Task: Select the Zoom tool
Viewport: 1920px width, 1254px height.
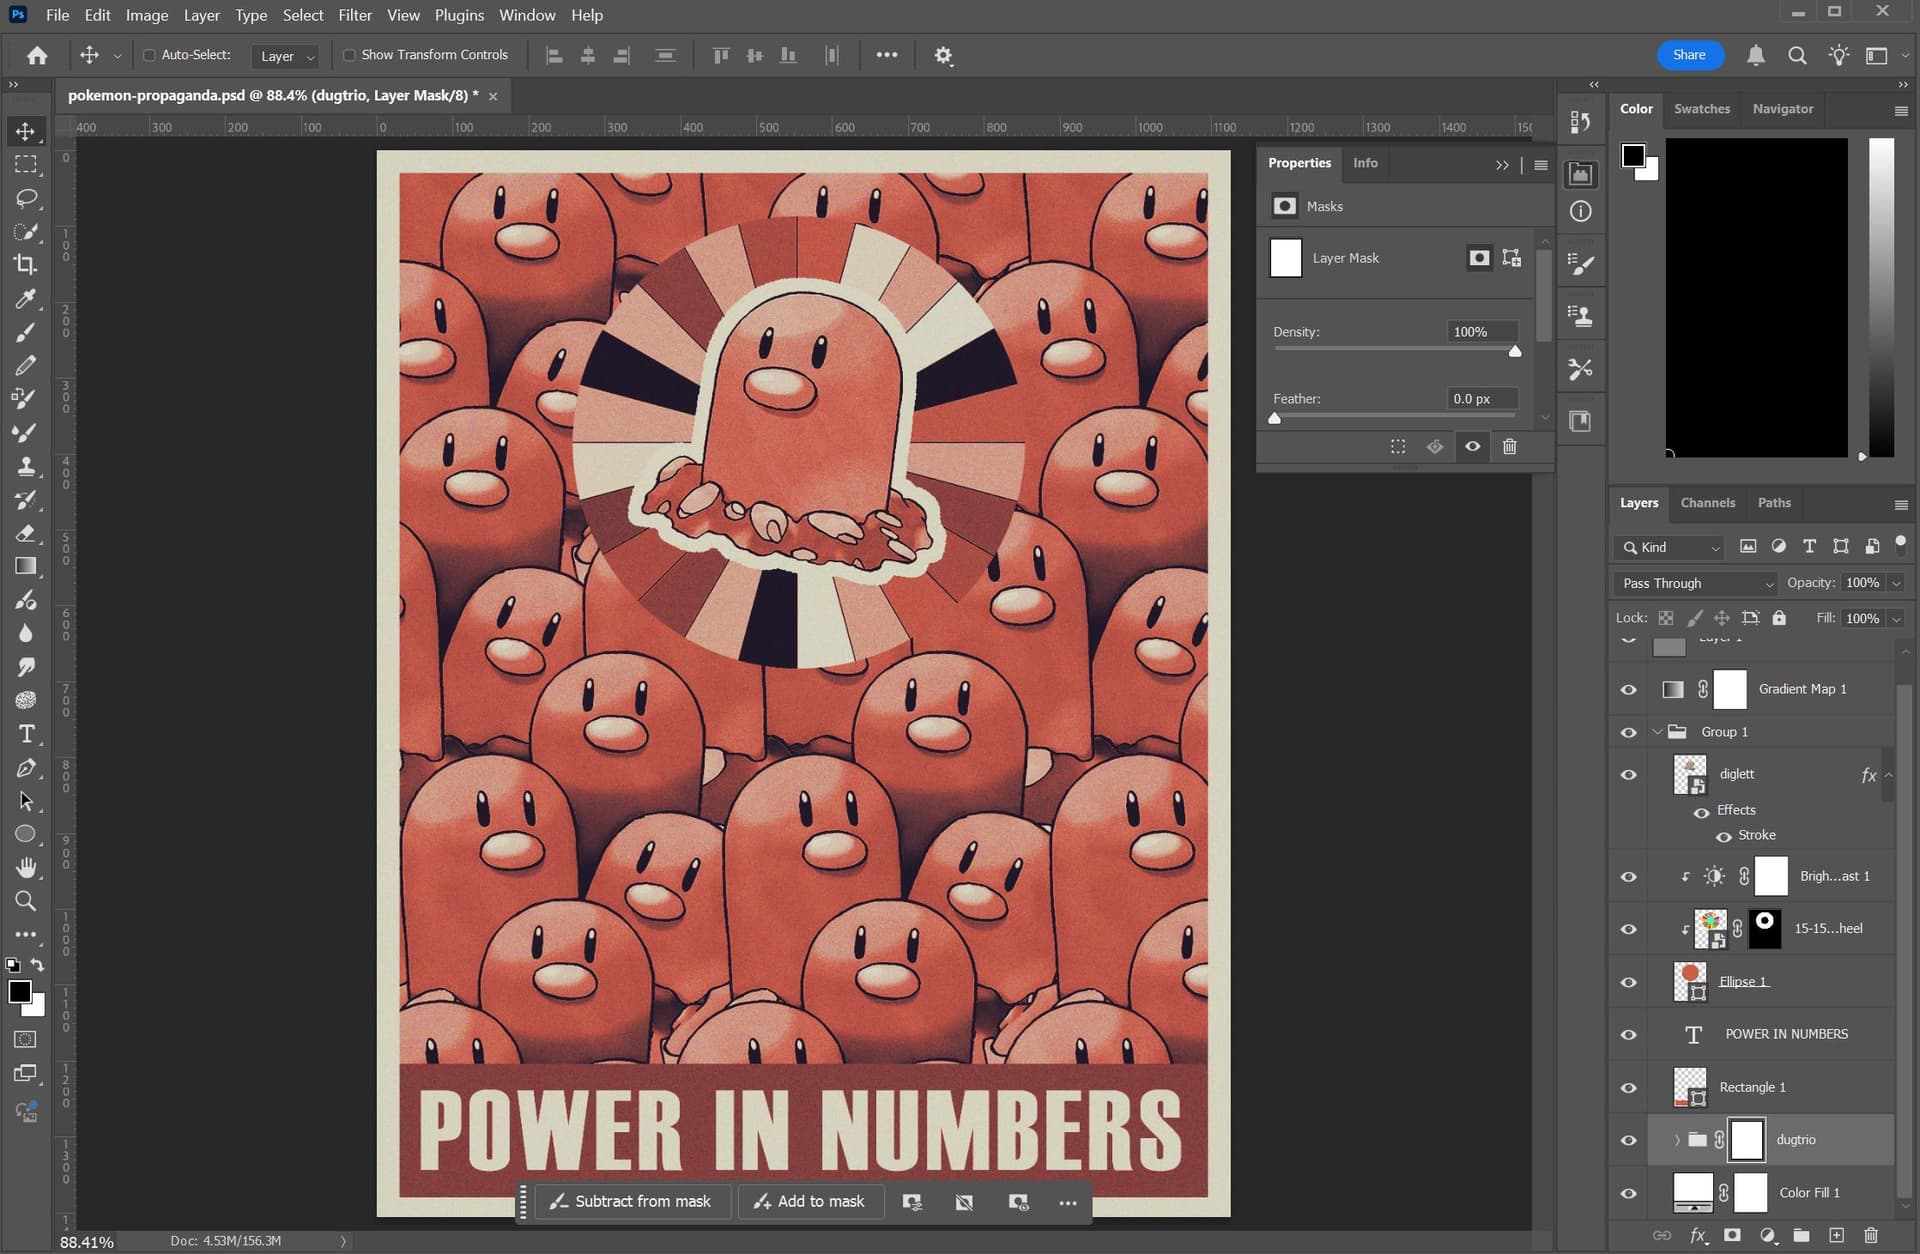Action: [26, 901]
